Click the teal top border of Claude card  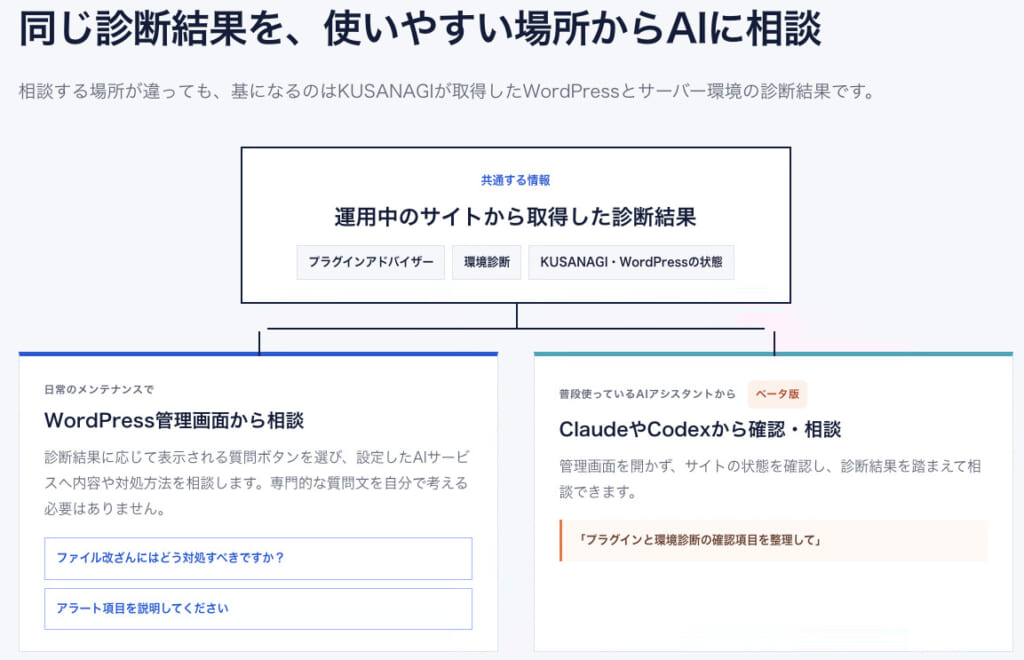pos(773,354)
